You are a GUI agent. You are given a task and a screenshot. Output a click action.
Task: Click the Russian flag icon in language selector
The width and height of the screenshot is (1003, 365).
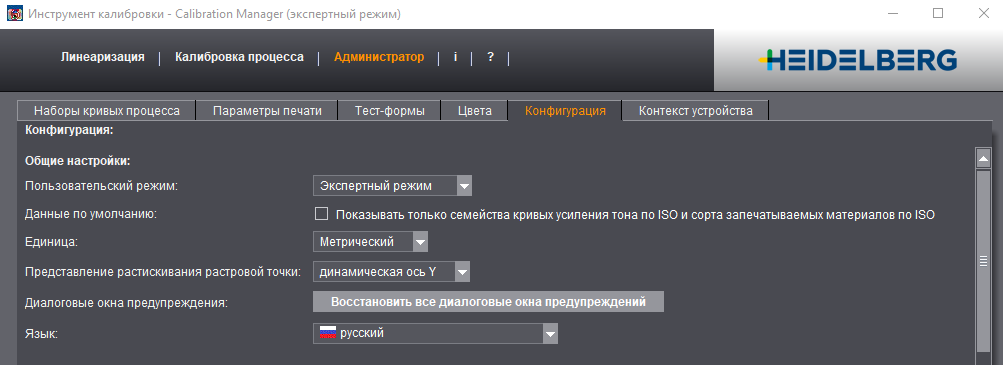tap(328, 333)
